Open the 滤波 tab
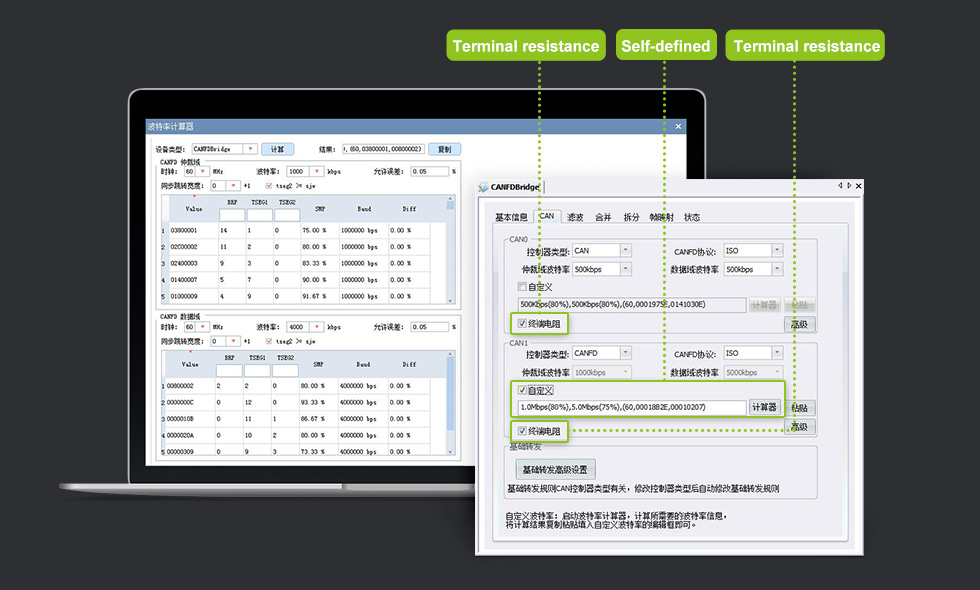Screen dimensions: 980x590 point(575,217)
